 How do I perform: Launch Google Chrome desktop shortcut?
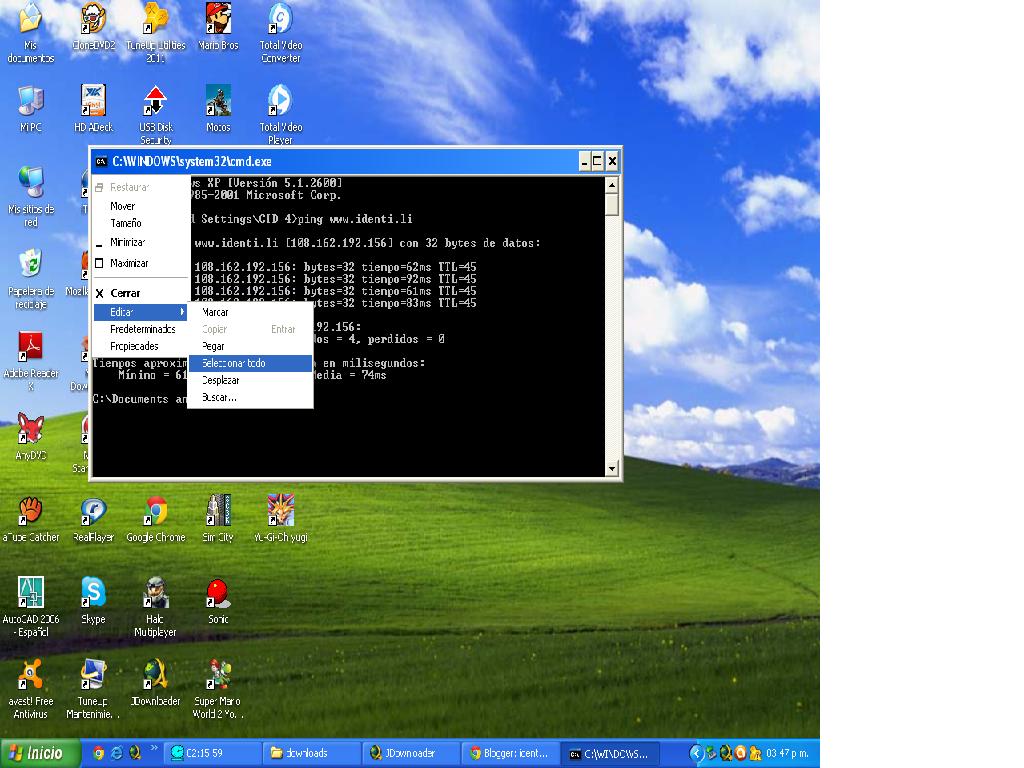coord(155,520)
